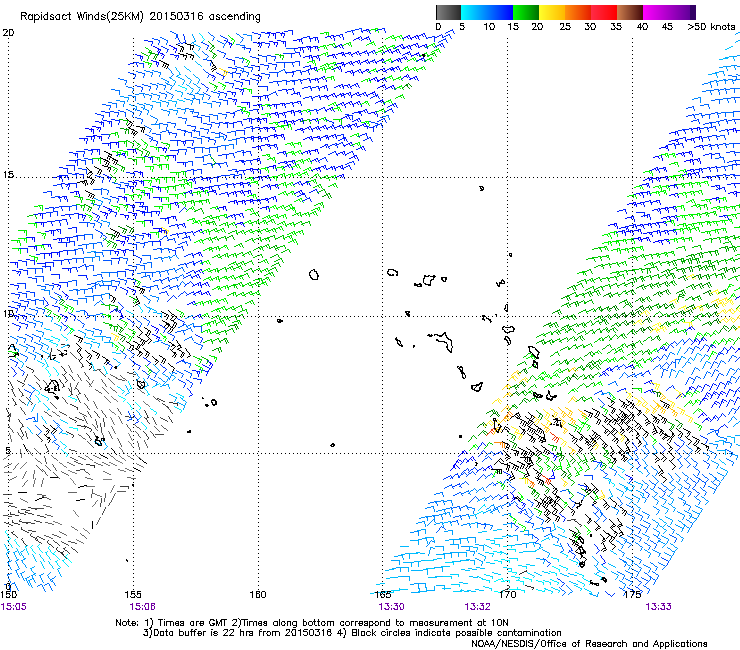740x650 pixels.
Task: Click the purple '15:06' pass time
Action: [x=142, y=607]
